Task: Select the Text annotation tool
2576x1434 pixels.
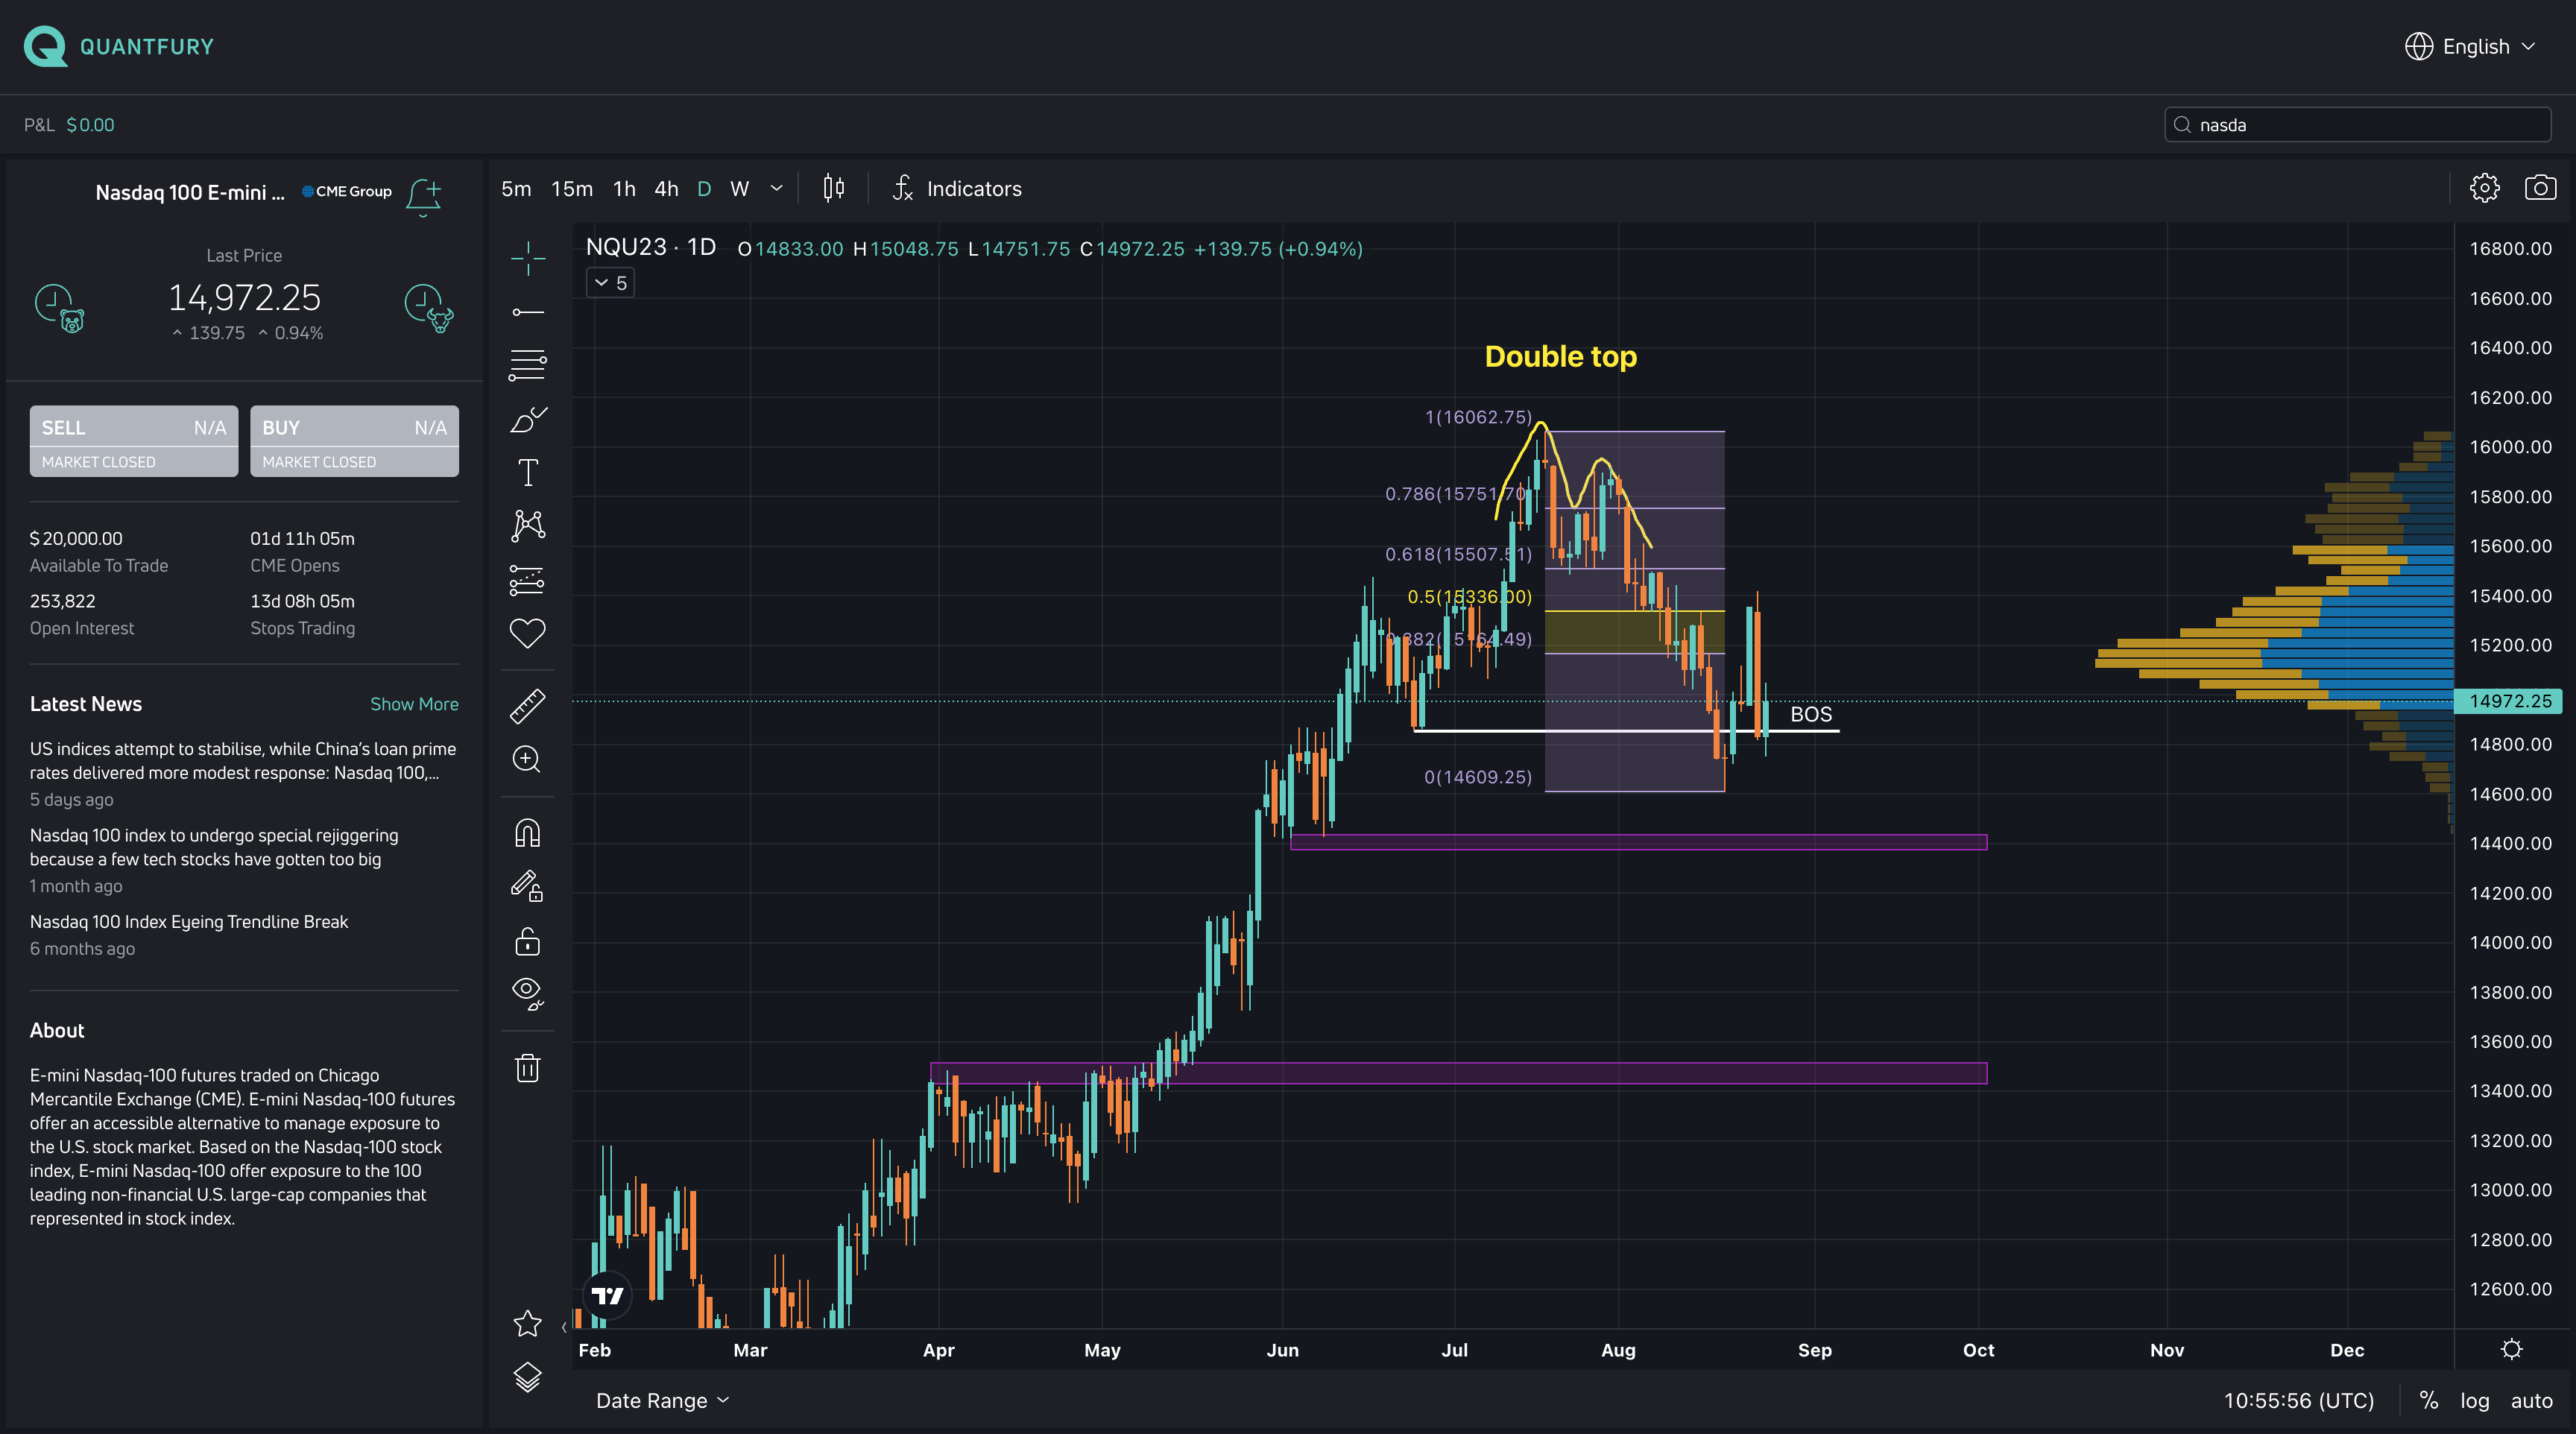Action: click(528, 472)
